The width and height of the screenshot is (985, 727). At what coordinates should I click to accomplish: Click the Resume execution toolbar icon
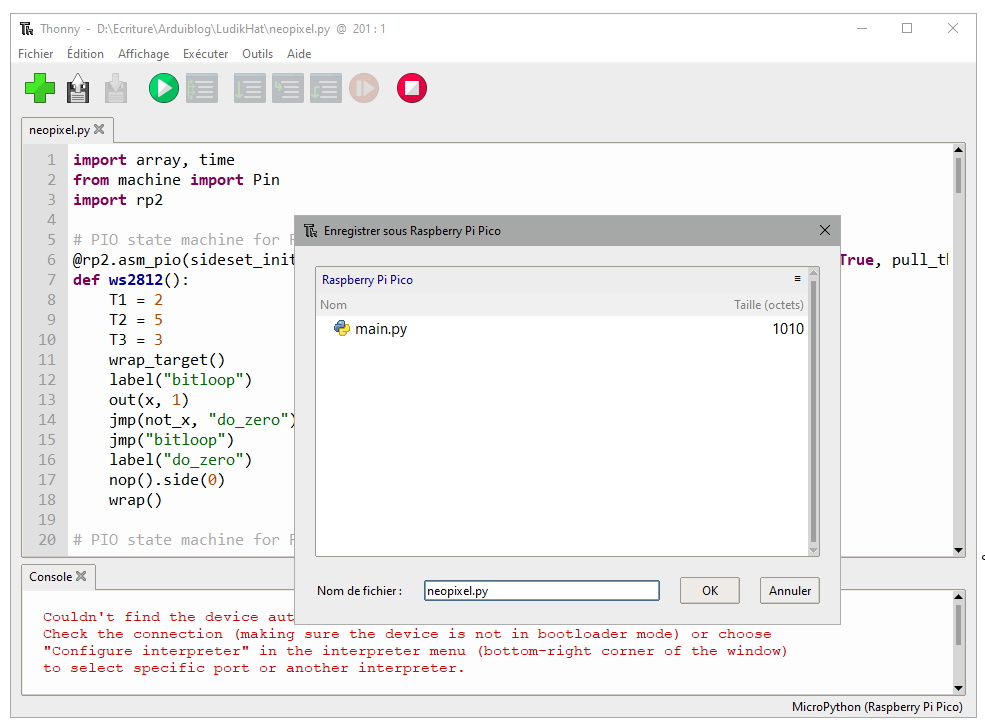click(x=364, y=89)
